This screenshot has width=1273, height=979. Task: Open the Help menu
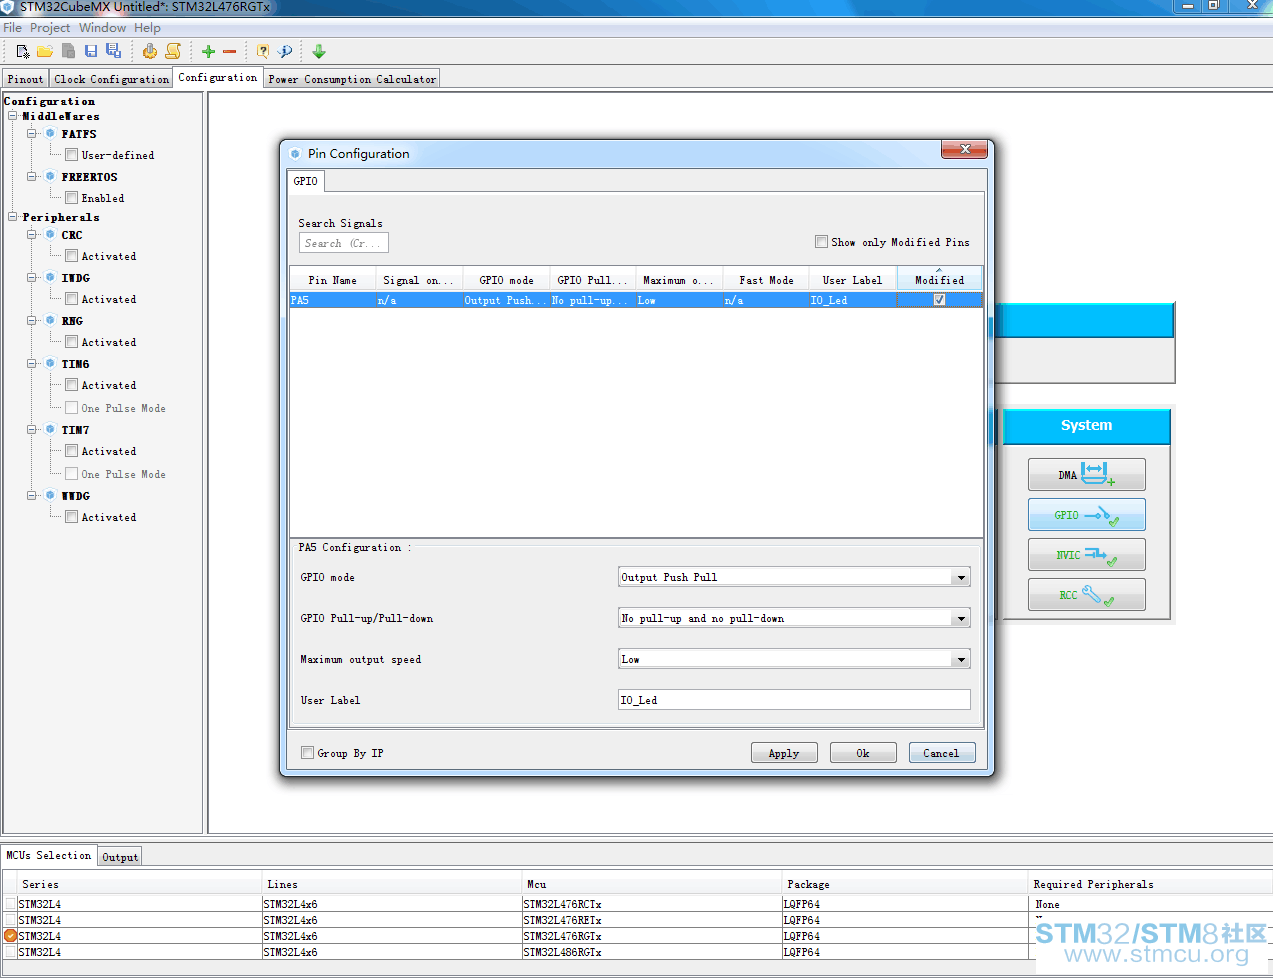tap(147, 28)
